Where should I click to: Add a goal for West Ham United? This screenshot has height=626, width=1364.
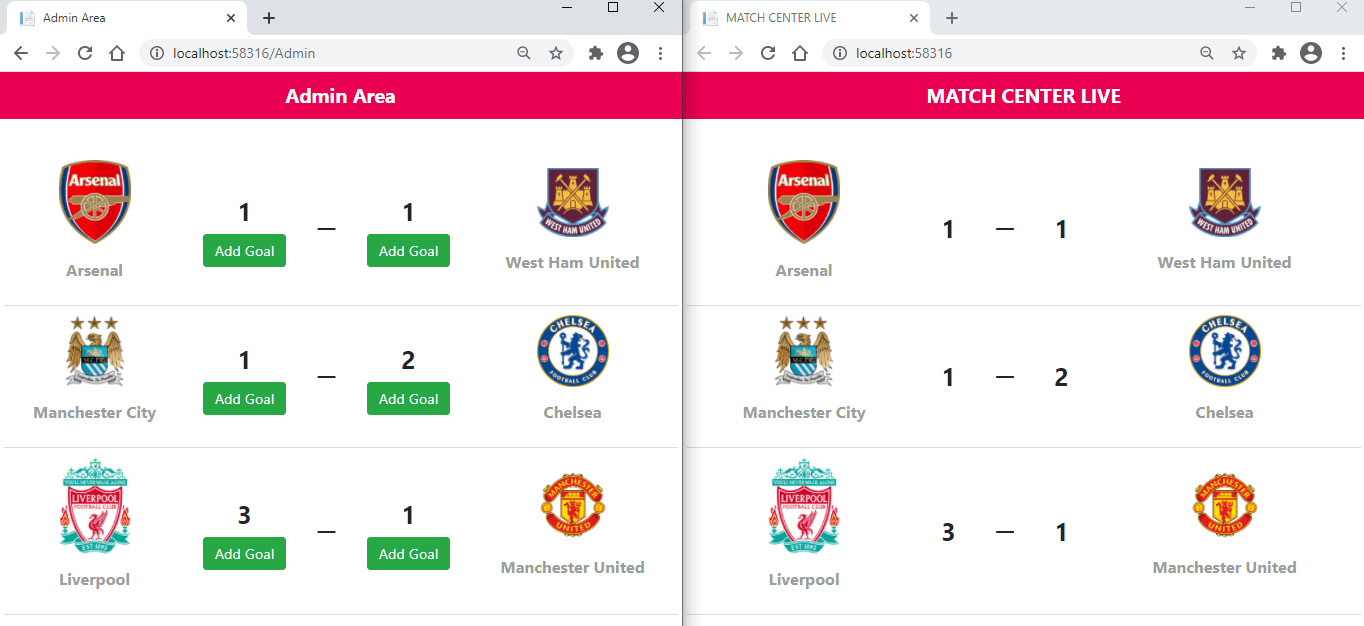click(x=408, y=251)
